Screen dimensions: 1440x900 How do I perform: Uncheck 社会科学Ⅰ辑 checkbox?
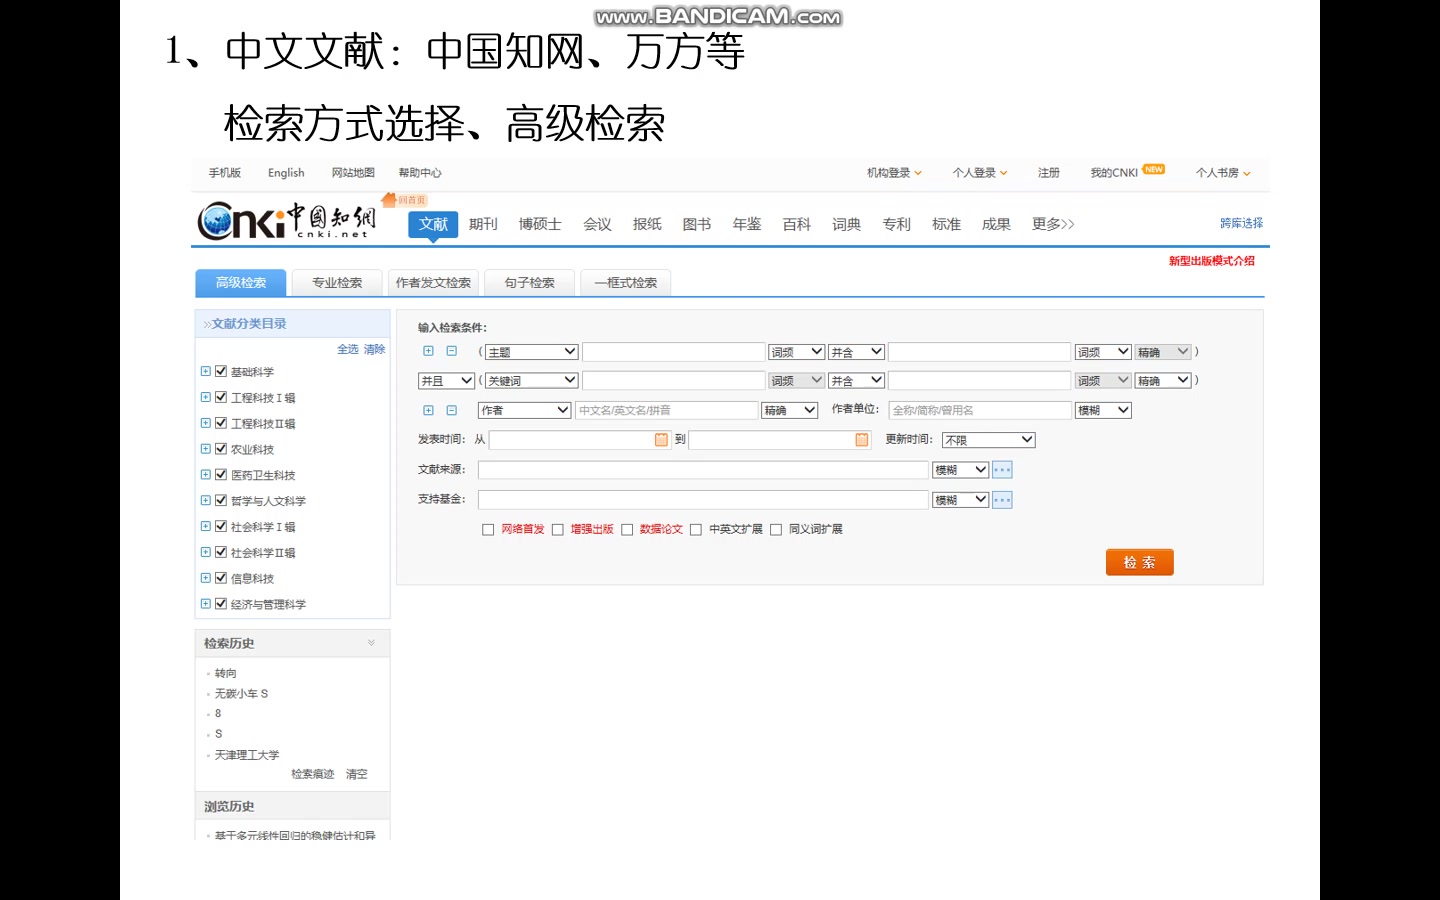click(221, 526)
